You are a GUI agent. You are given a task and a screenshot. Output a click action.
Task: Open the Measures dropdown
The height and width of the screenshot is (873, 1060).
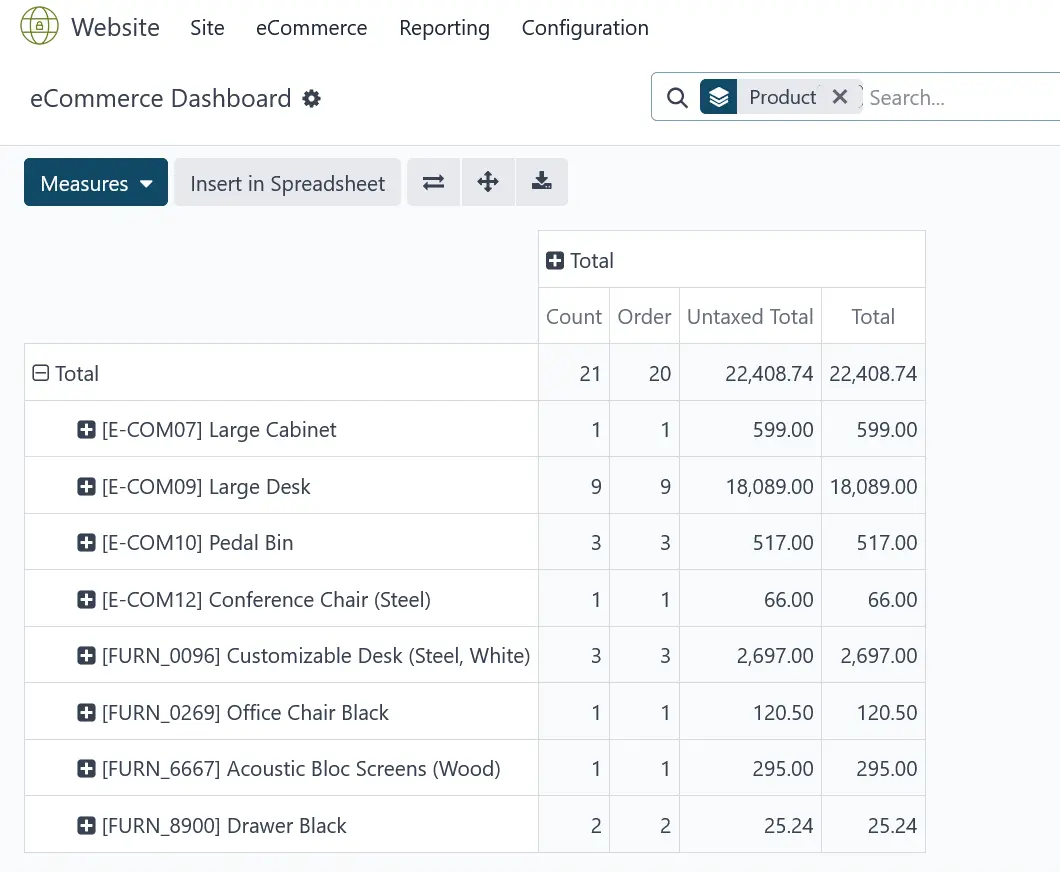(x=96, y=183)
